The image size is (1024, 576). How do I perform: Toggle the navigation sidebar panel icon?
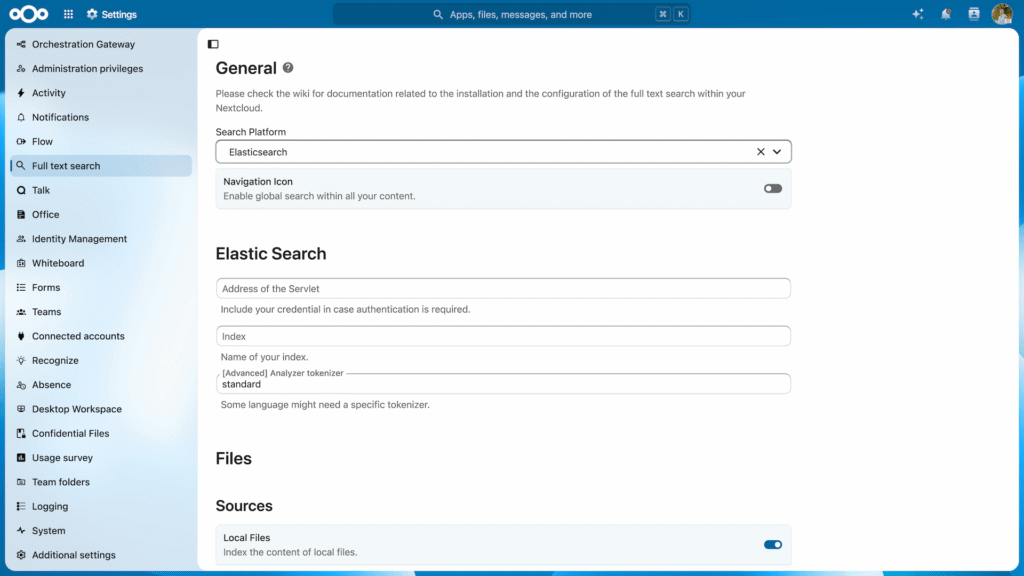pyautogui.click(x=213, y=44)
